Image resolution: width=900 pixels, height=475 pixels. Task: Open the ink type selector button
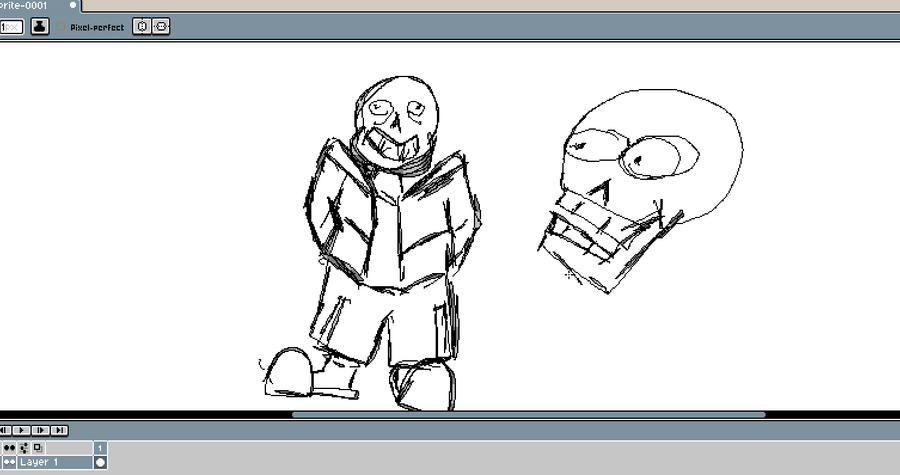click(x=40, y=26)
